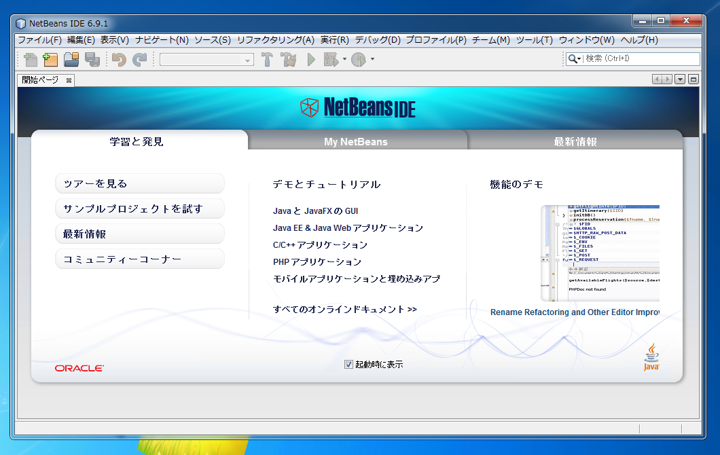This screenshot has width=720, height=455.
Task: Switch to the 最新情報 tab
Action: pyautogui.click(x=575, y=141)
